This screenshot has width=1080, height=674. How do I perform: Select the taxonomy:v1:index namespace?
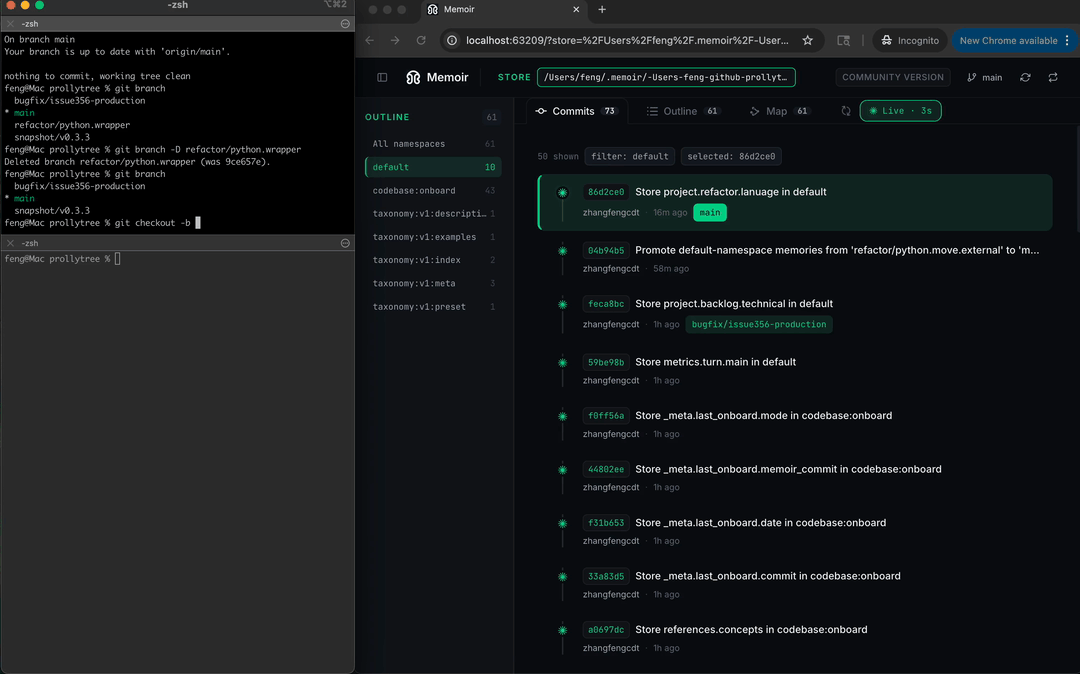pyautogui.click(x=433, y=260)
